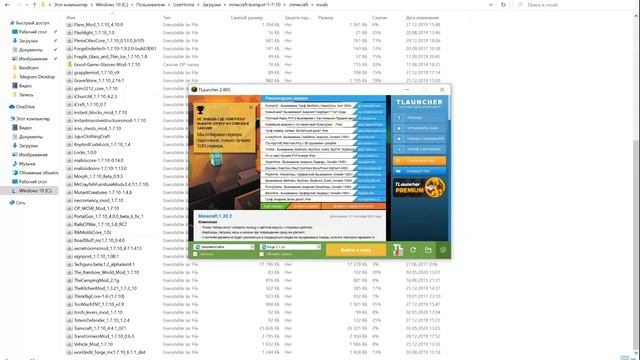The height and width of the screenshot is (360, 640).
Task: Click the Up arrow in File Explorer
Action: click(x=34, y=4)
